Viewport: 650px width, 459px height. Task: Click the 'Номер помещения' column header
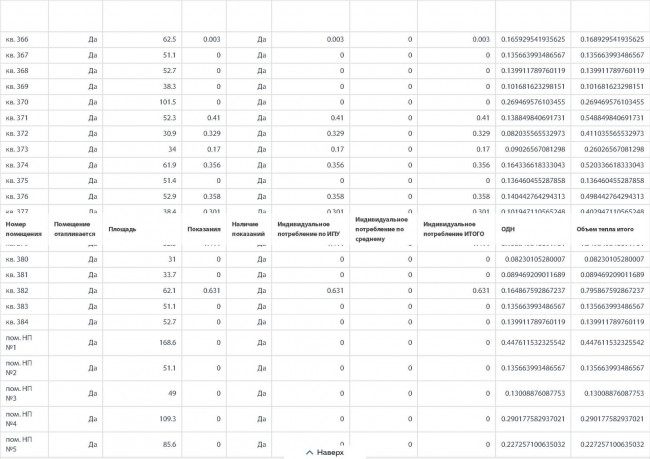(24, 229)
